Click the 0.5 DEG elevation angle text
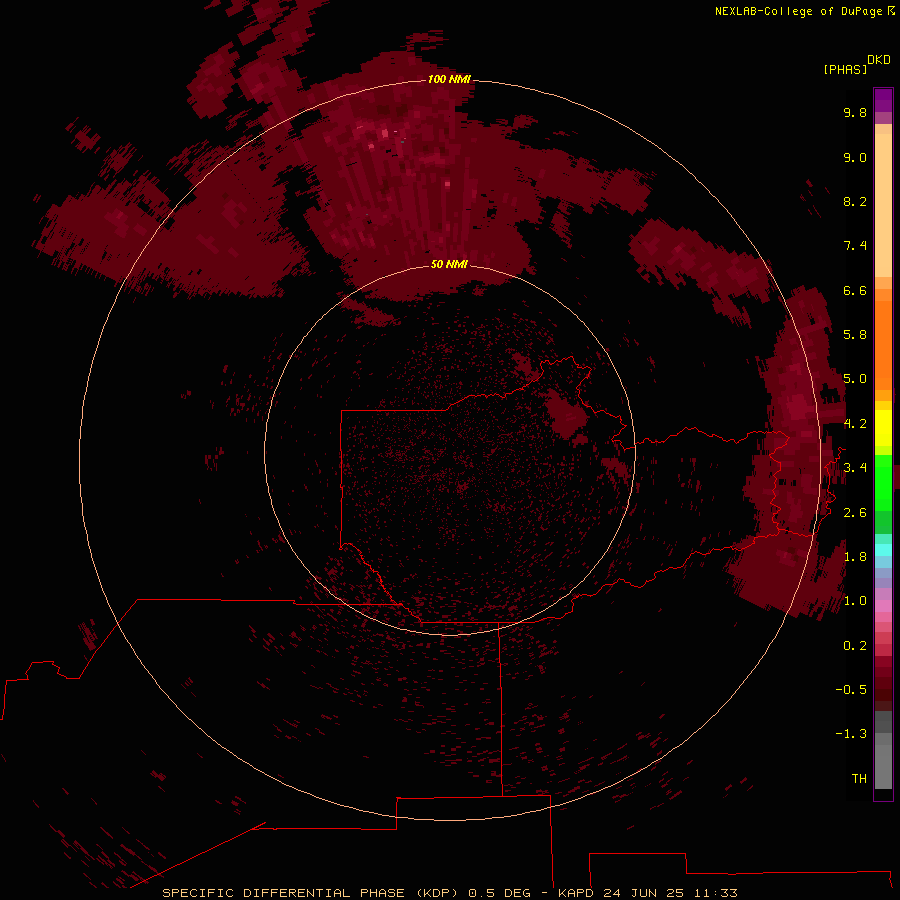This screenshot has width=900, height=900. click(x=499, y=893)
